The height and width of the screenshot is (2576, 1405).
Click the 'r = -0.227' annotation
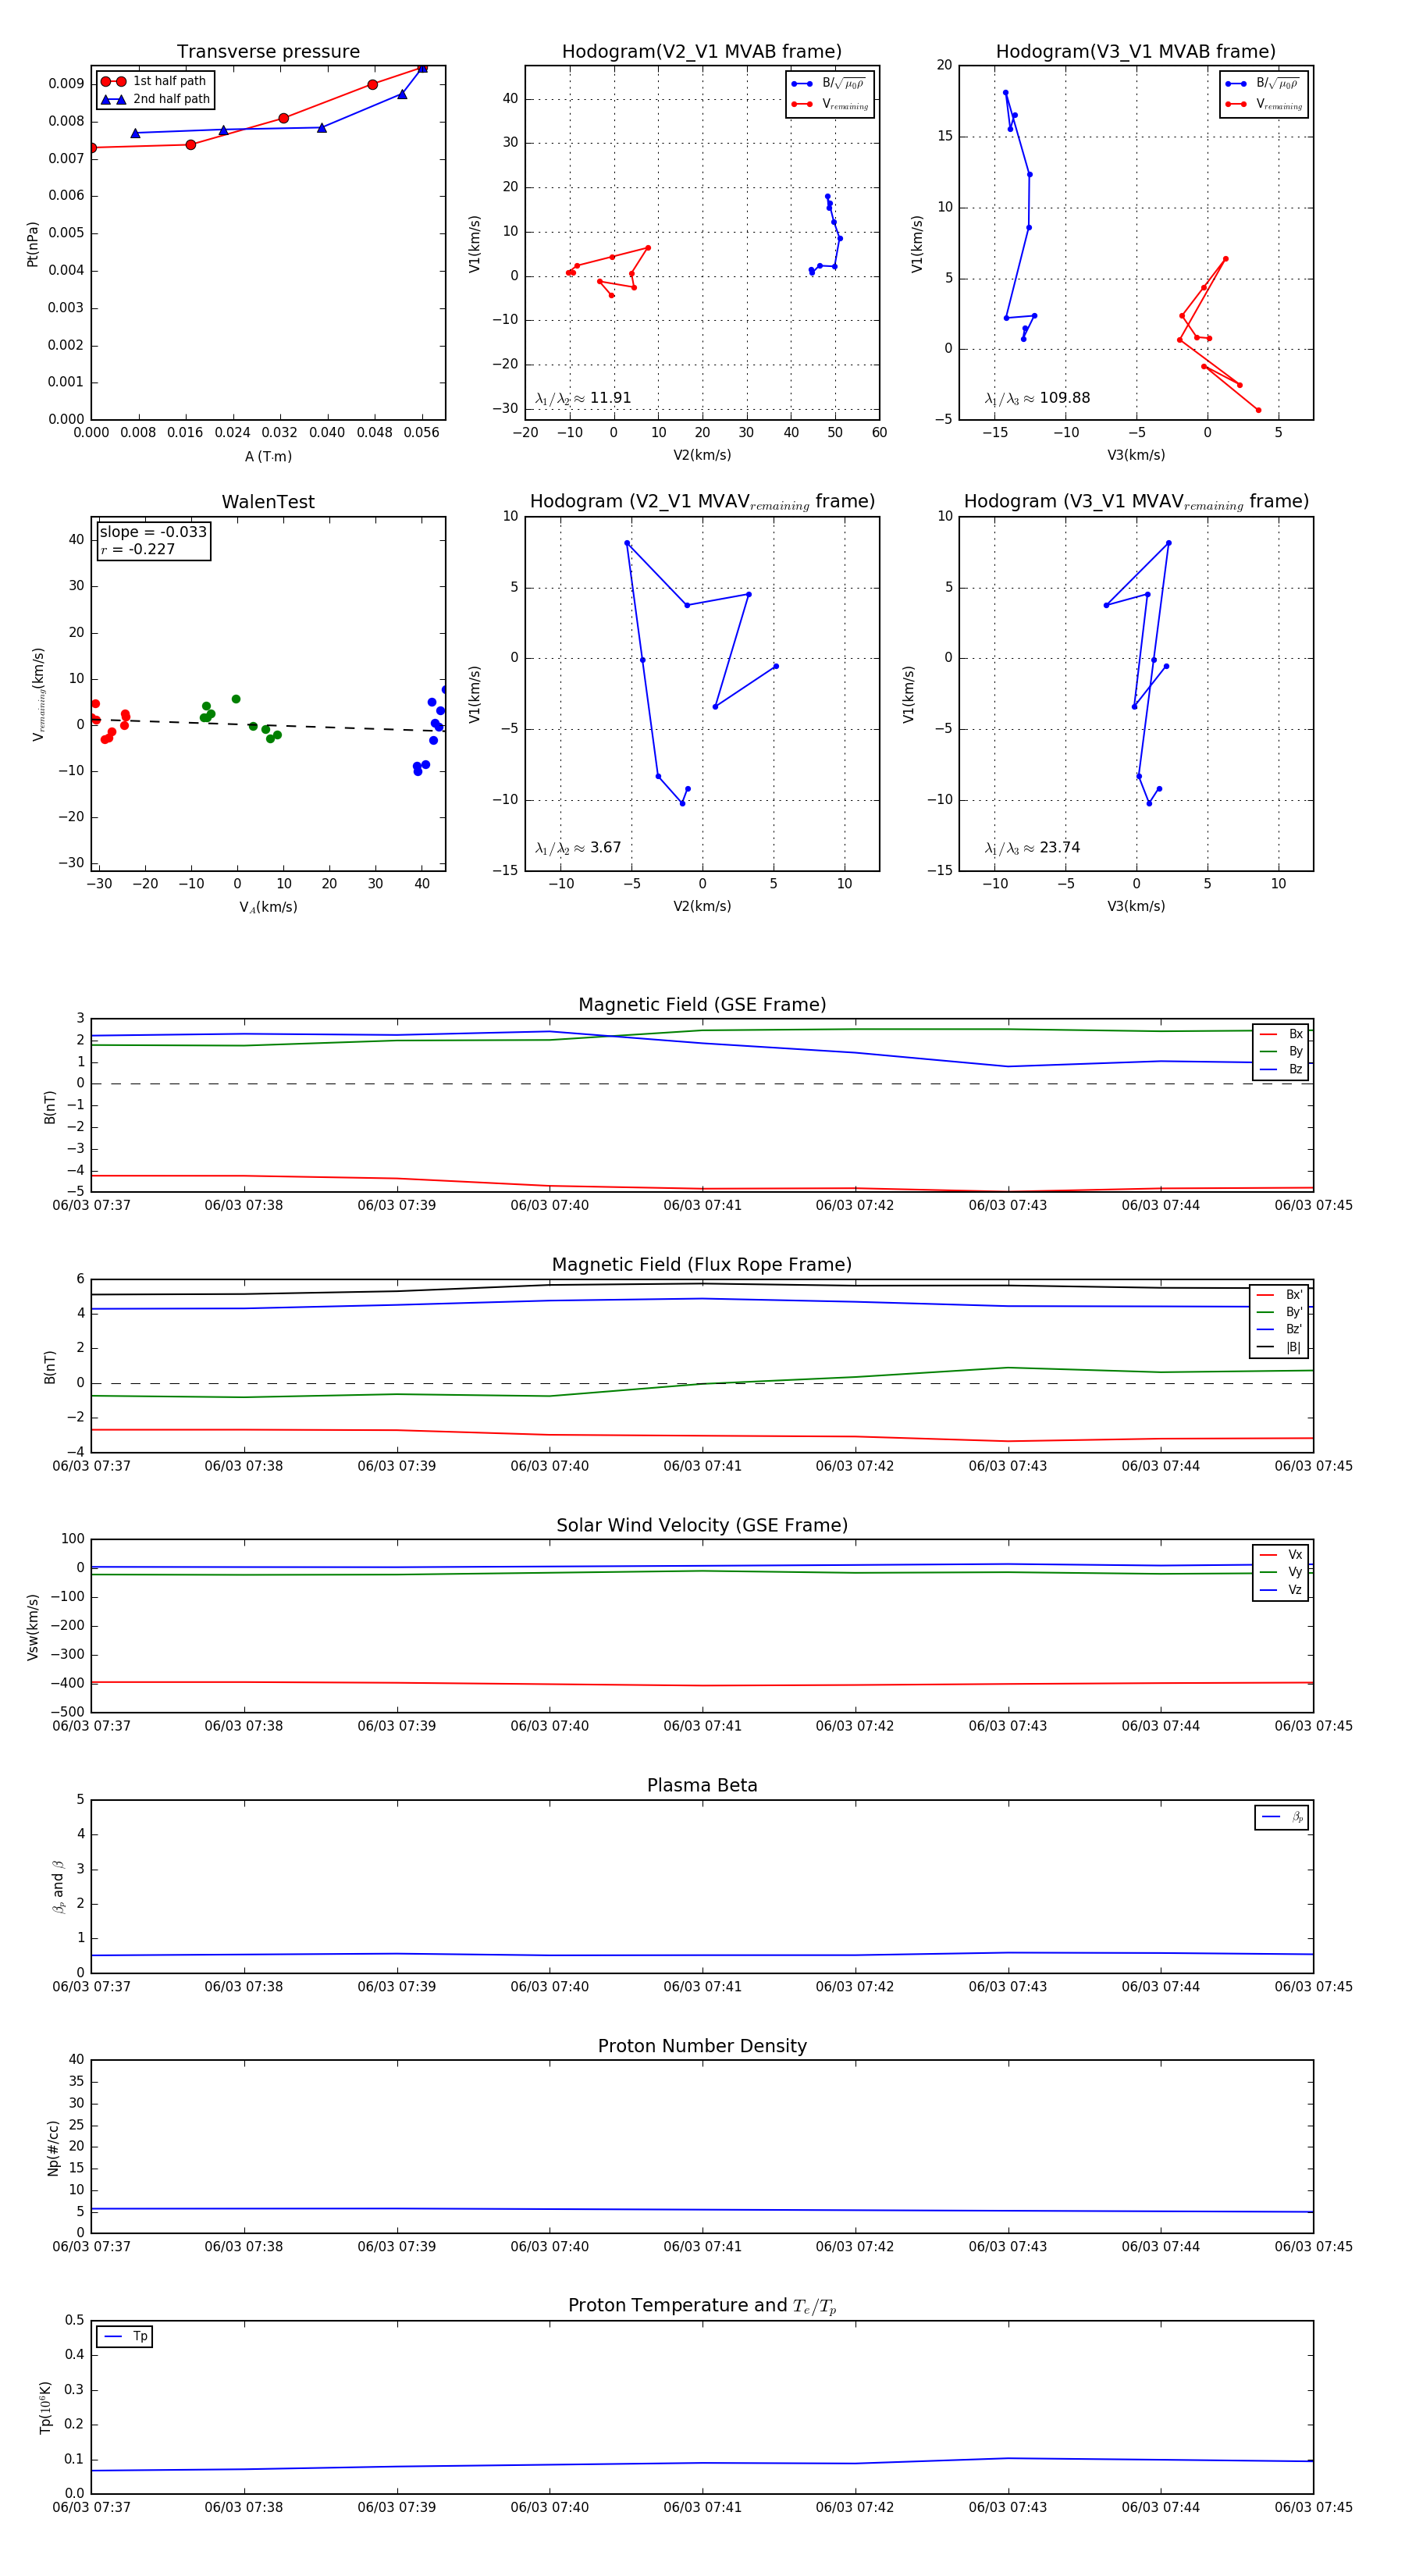coord(138,549)
